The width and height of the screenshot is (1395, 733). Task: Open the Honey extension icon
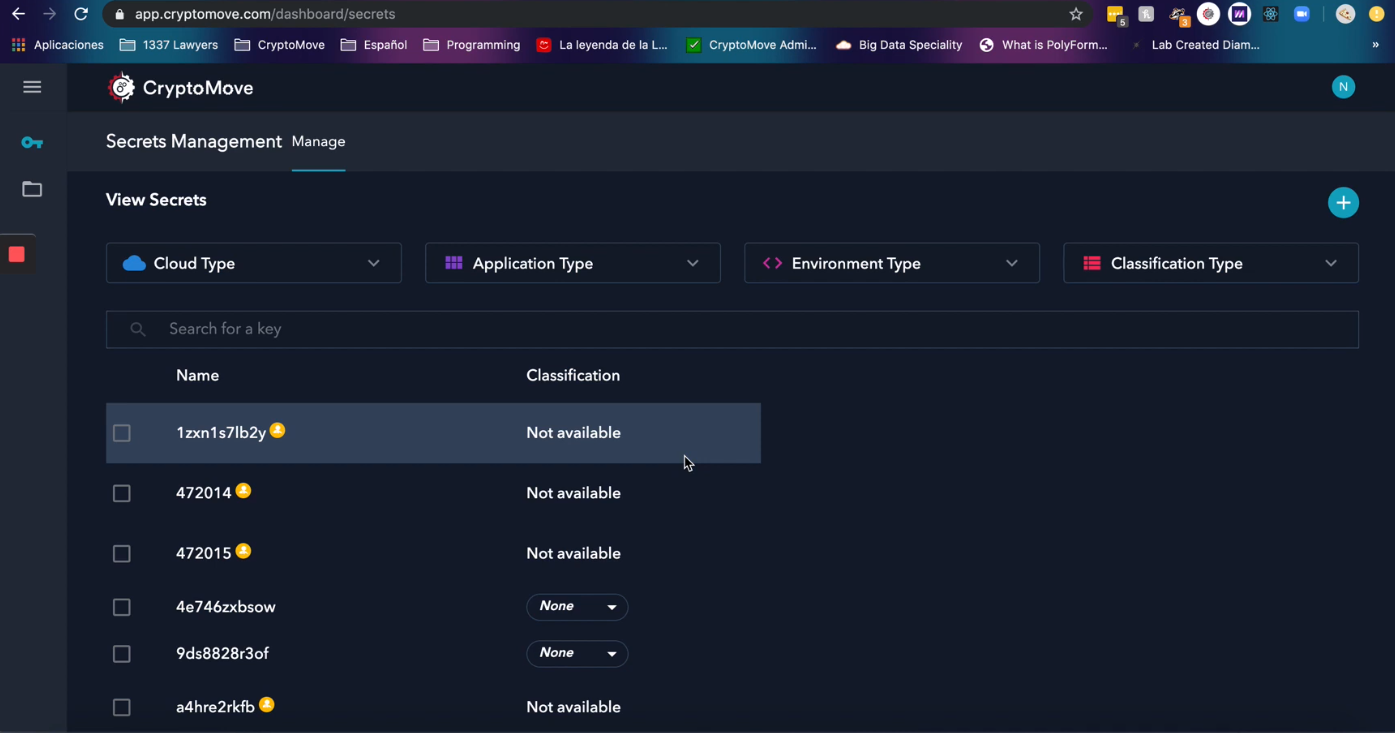(x=1146, y=14)
